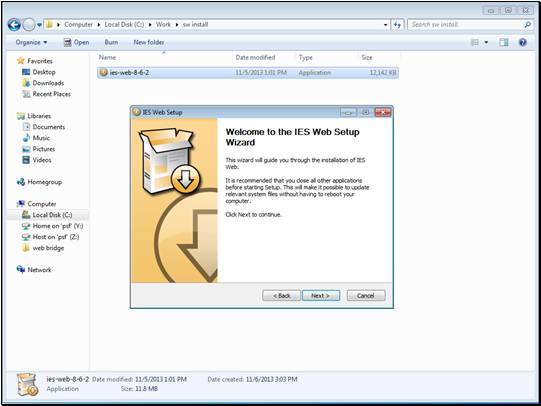Expand the Organize dropdown menu

pyautogui.click(x=31, y=42)
